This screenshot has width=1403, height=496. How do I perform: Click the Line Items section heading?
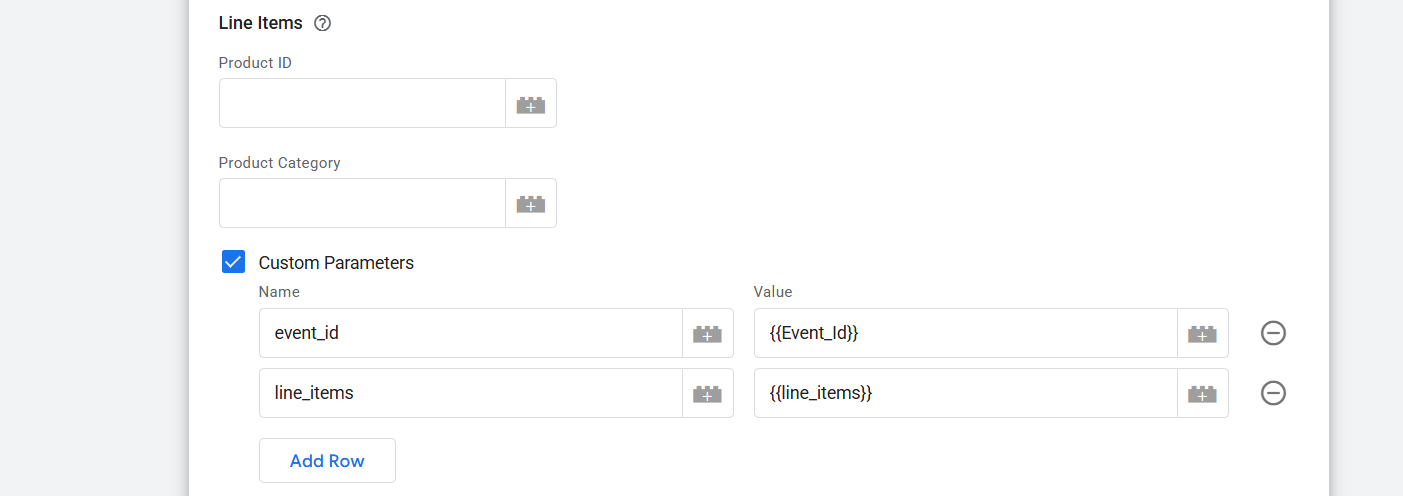(260, 23)
